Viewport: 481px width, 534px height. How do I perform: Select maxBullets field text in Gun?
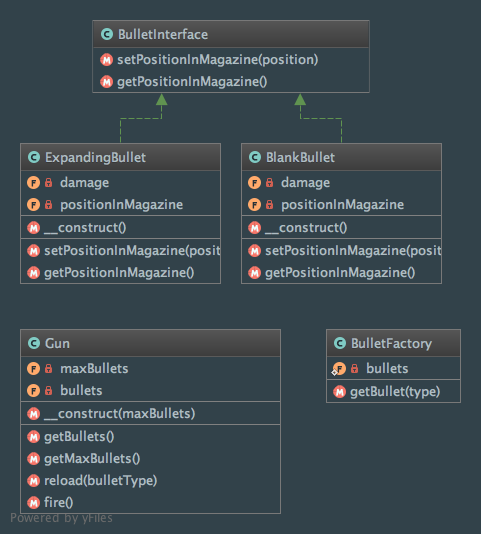[94, 369]
